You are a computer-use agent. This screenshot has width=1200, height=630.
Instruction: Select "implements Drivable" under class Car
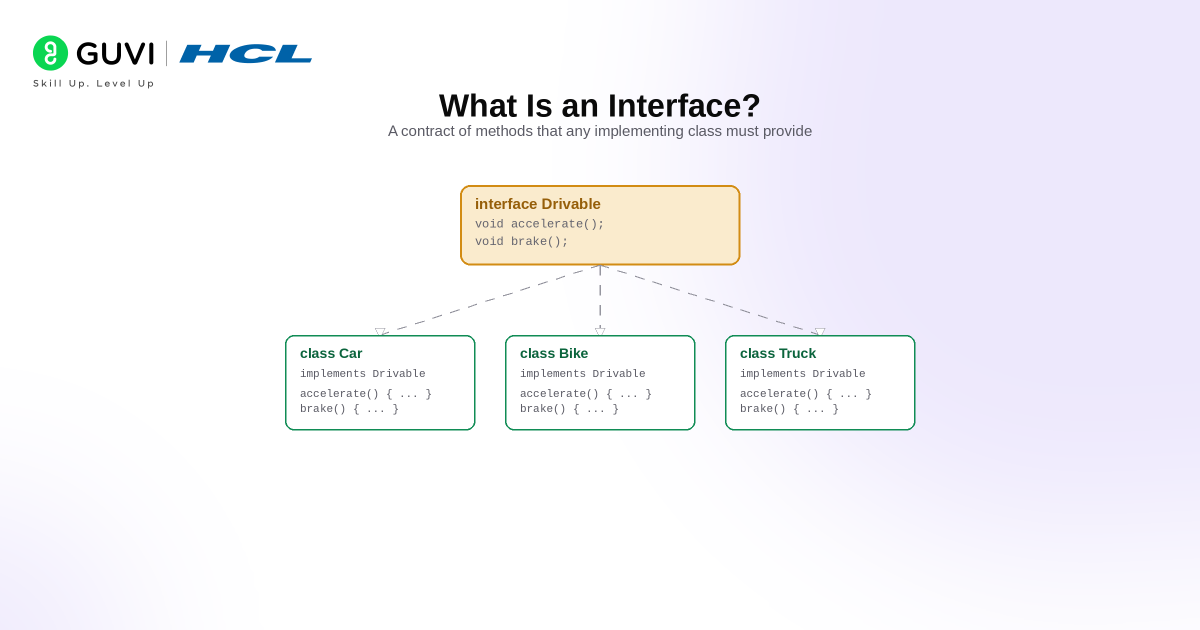[363, 374]
